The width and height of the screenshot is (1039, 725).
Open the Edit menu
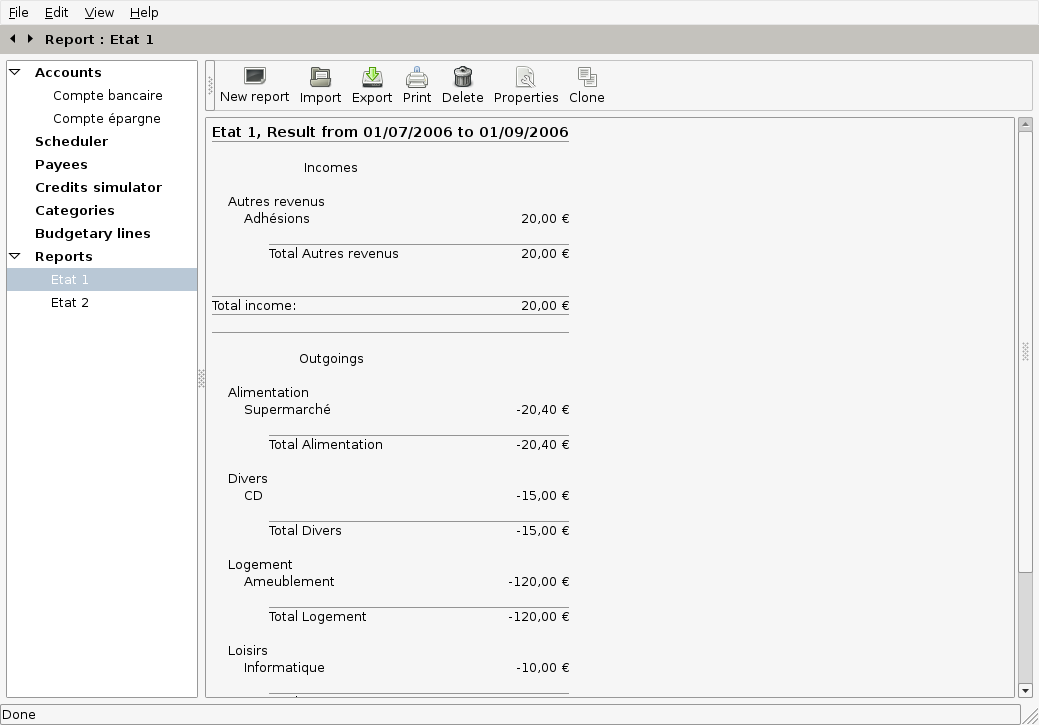click(x=56, y=13)
